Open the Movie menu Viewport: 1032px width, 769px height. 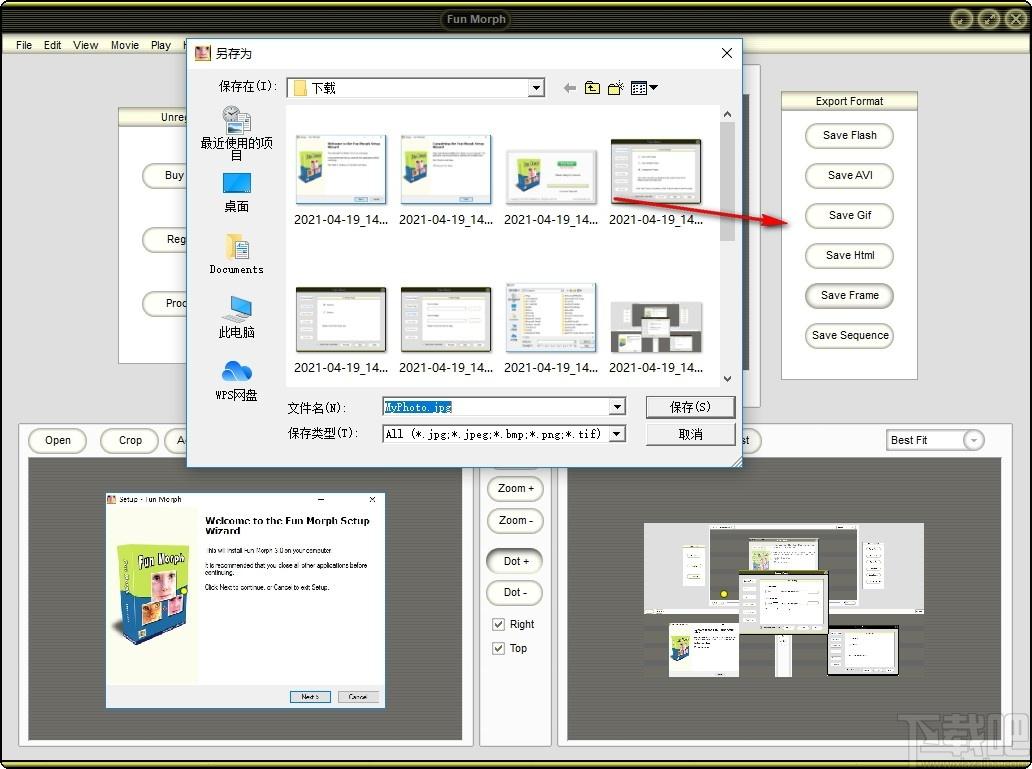[x=125, y=45]
